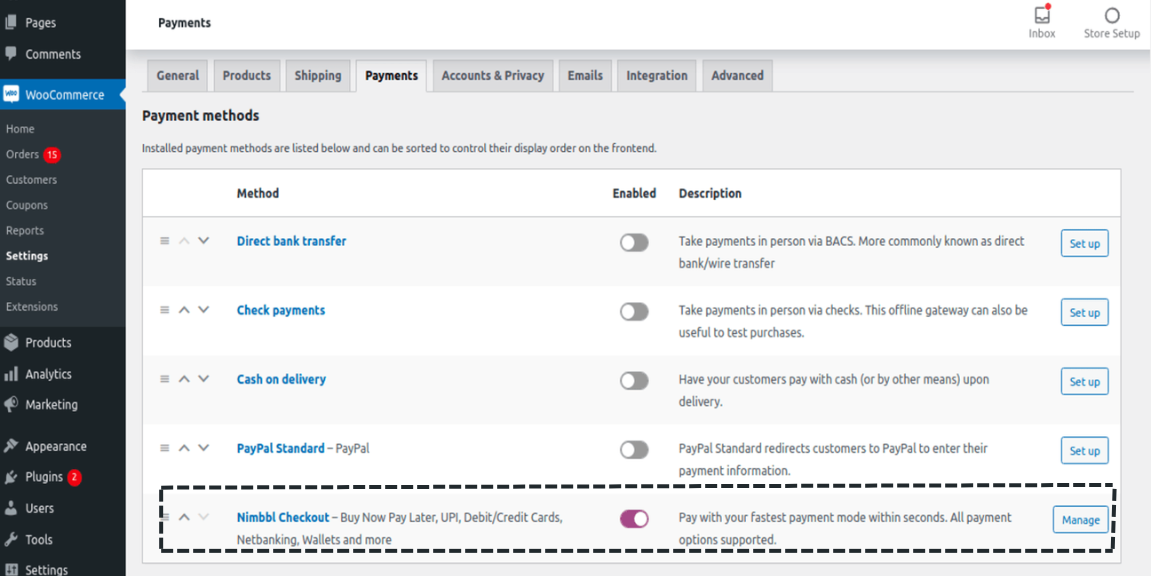This screenshot has height=576, width=1151.
Task: Switch to the Shipping tab
Action: coord(318,76)
